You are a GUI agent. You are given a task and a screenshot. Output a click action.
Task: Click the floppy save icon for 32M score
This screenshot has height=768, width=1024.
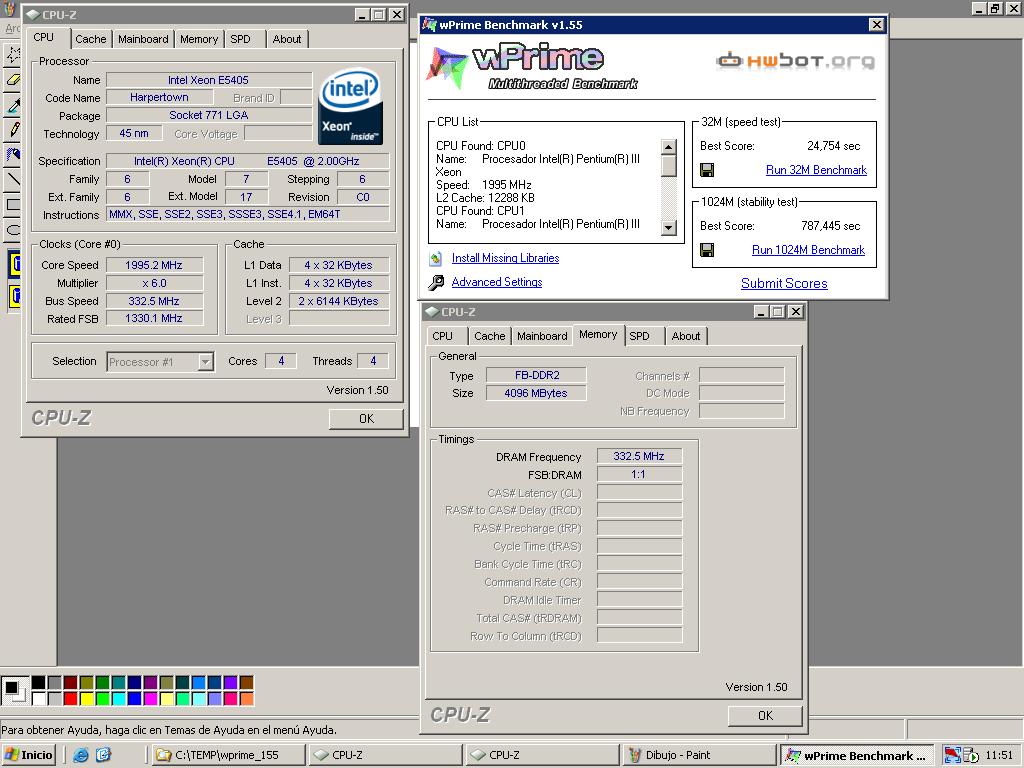707,170
